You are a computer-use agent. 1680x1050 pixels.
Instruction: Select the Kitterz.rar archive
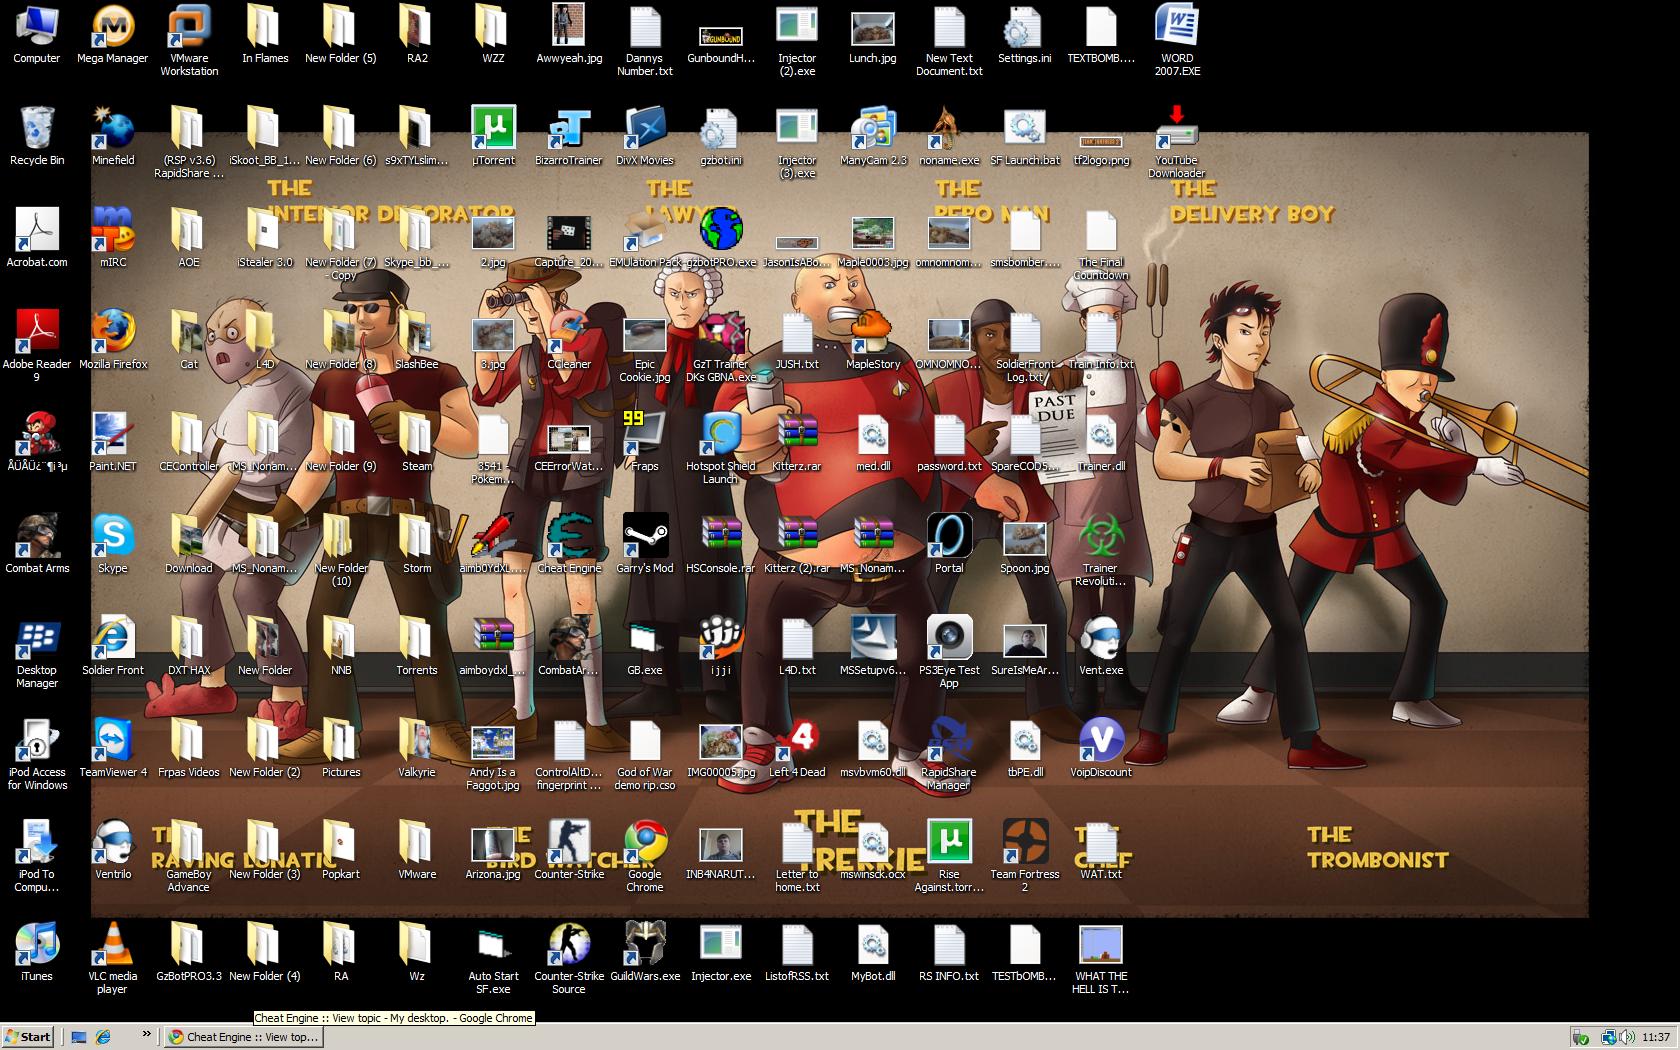[x=797, y=443]
